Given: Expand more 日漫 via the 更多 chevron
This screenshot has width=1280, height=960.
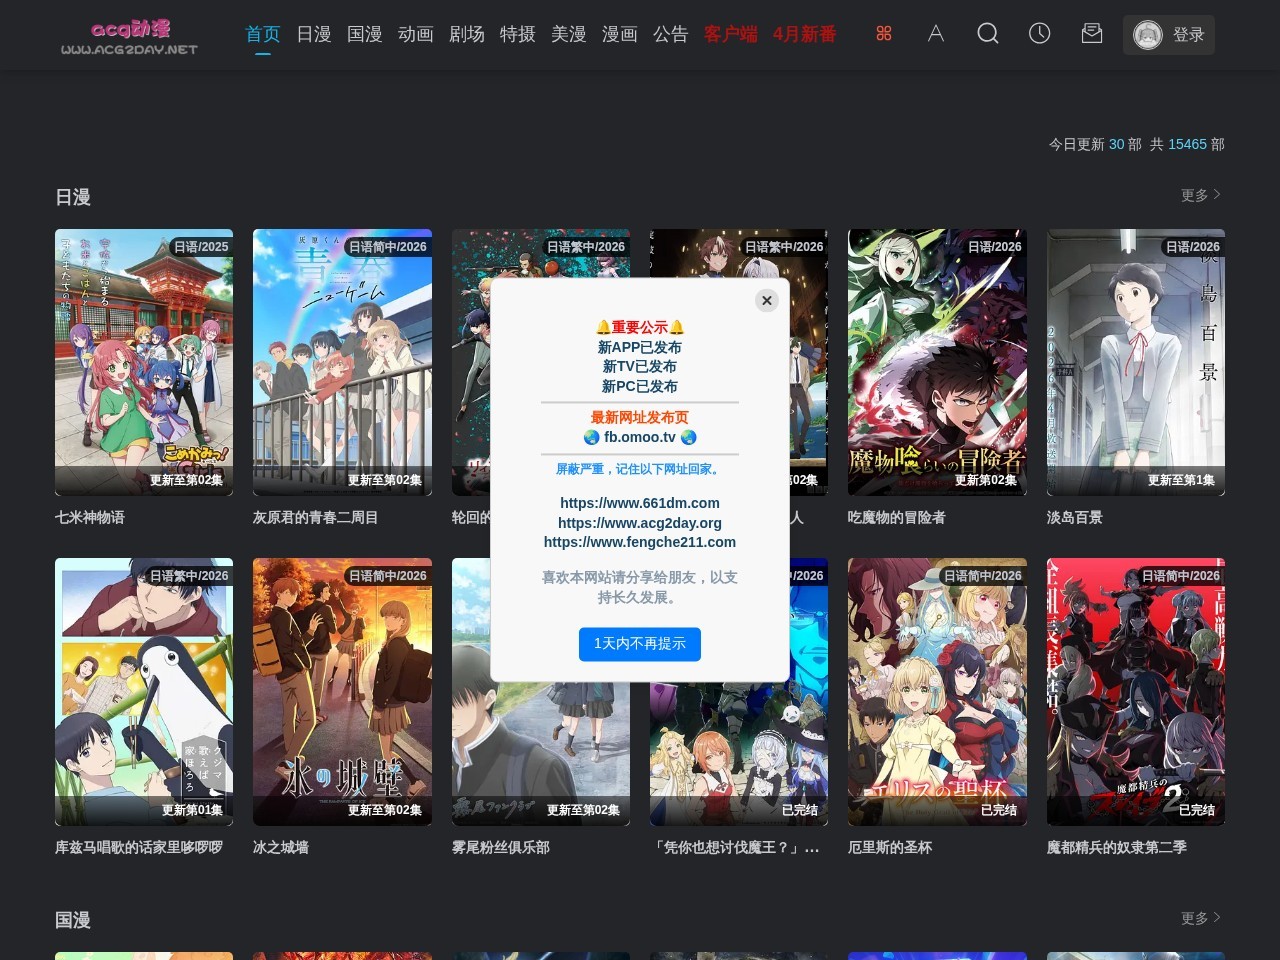Looking at the screenshot, I should [1199, 195].
